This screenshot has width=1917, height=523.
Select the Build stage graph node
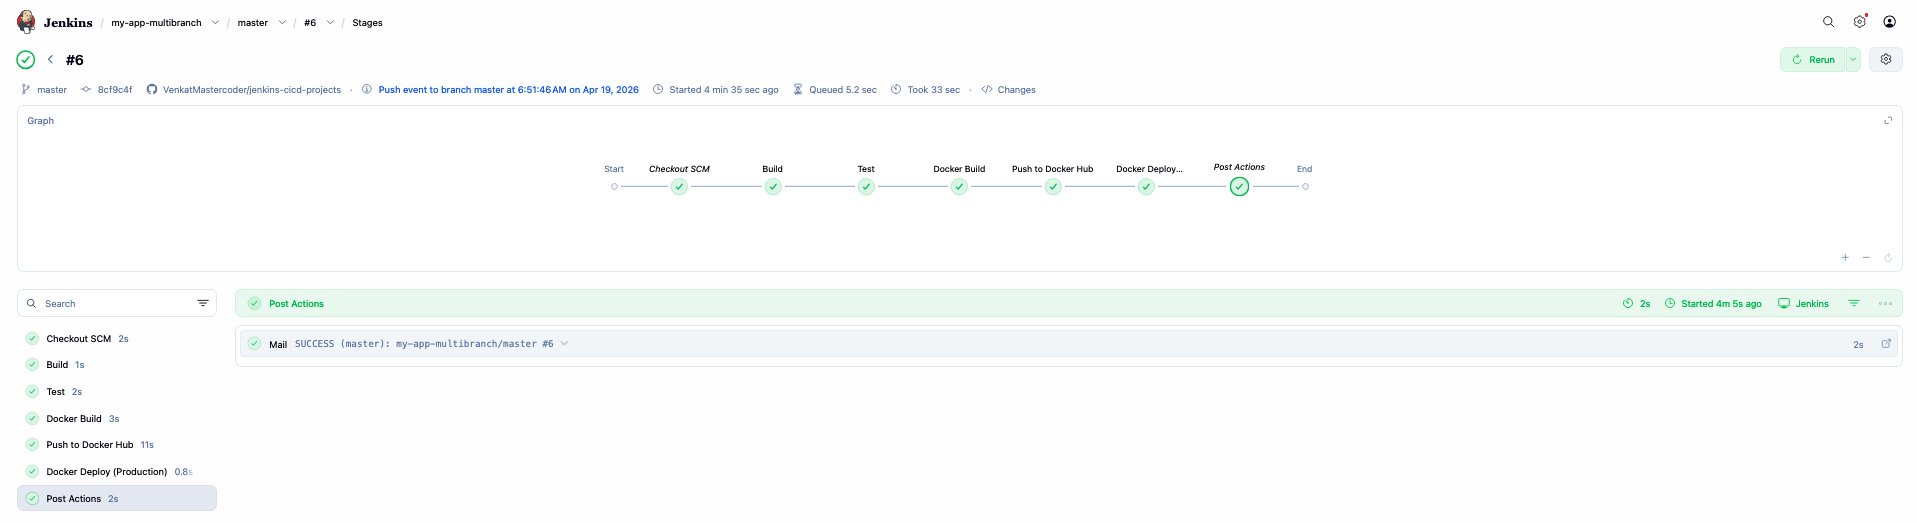(773, 187)
